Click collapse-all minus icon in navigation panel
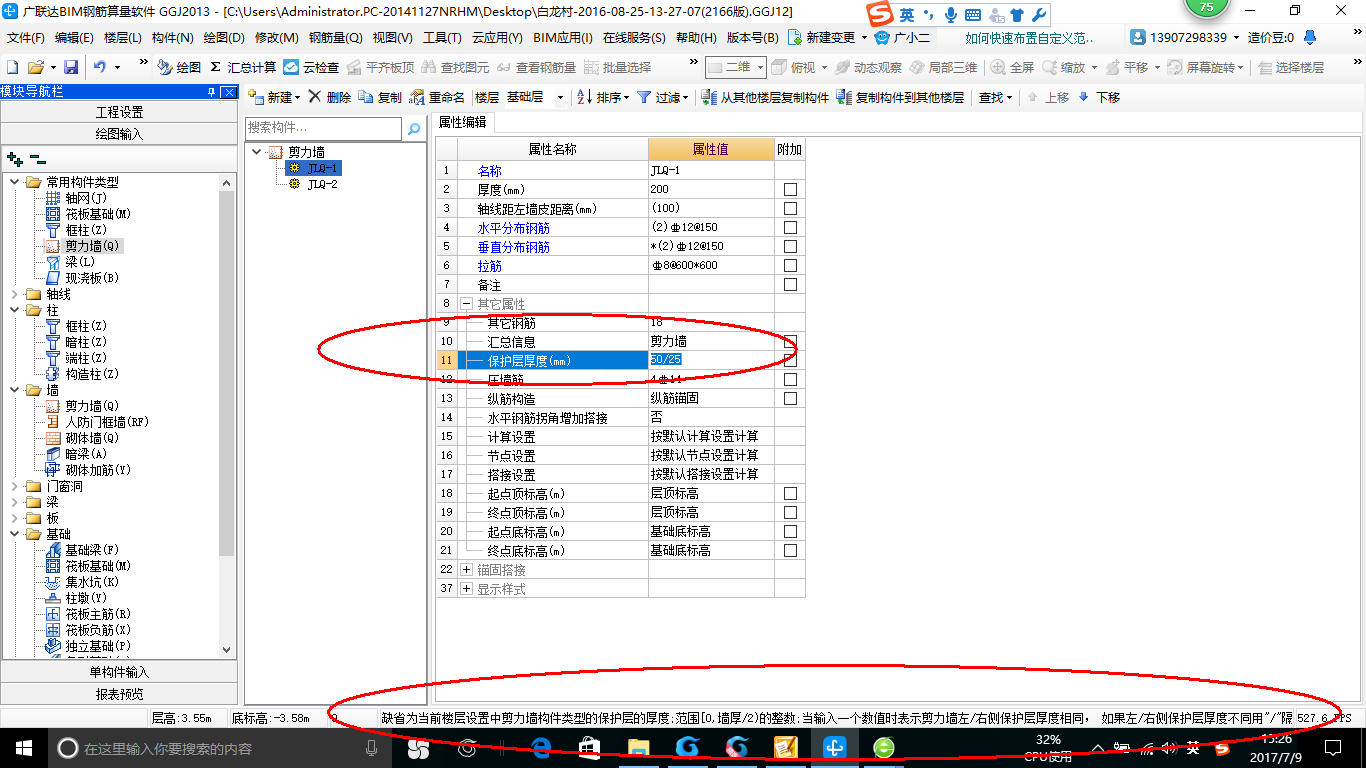Image resolution: width=1366 pixels, height=768 pixels. 38,158
